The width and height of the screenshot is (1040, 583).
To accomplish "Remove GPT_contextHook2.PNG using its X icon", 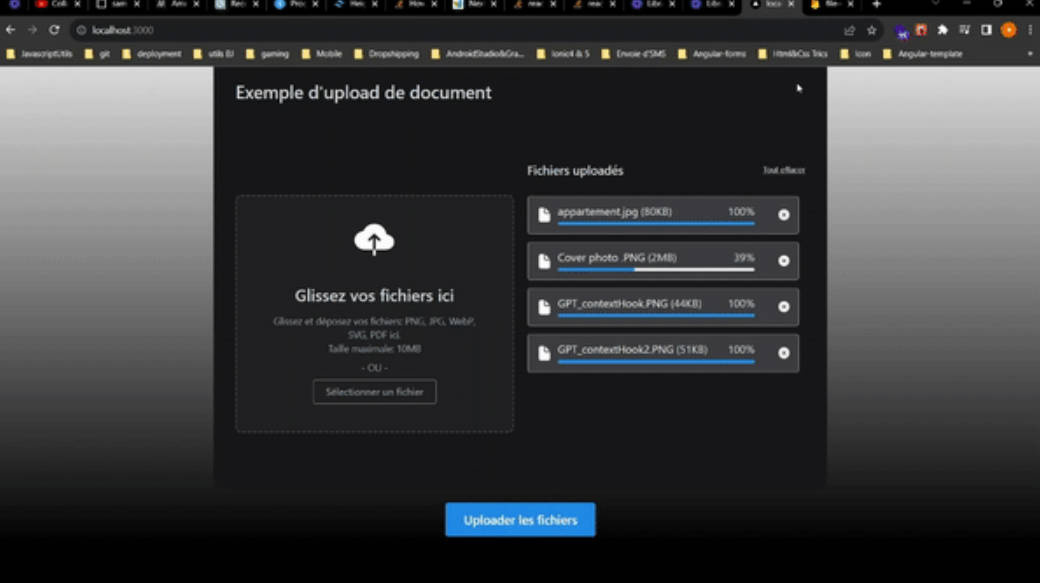I will (x=784, y=353).
